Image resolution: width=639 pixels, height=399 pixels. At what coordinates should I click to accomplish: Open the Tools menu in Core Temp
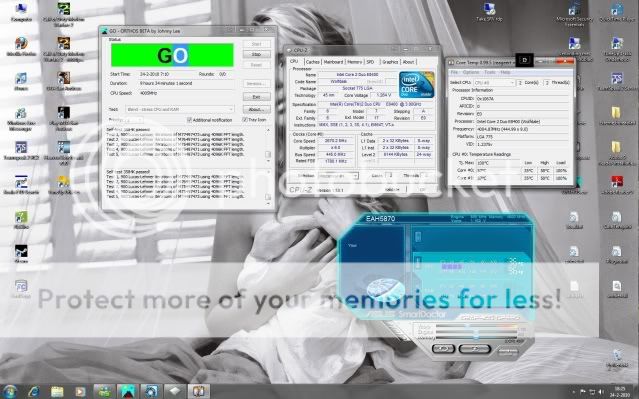click(x=490, y=72)
